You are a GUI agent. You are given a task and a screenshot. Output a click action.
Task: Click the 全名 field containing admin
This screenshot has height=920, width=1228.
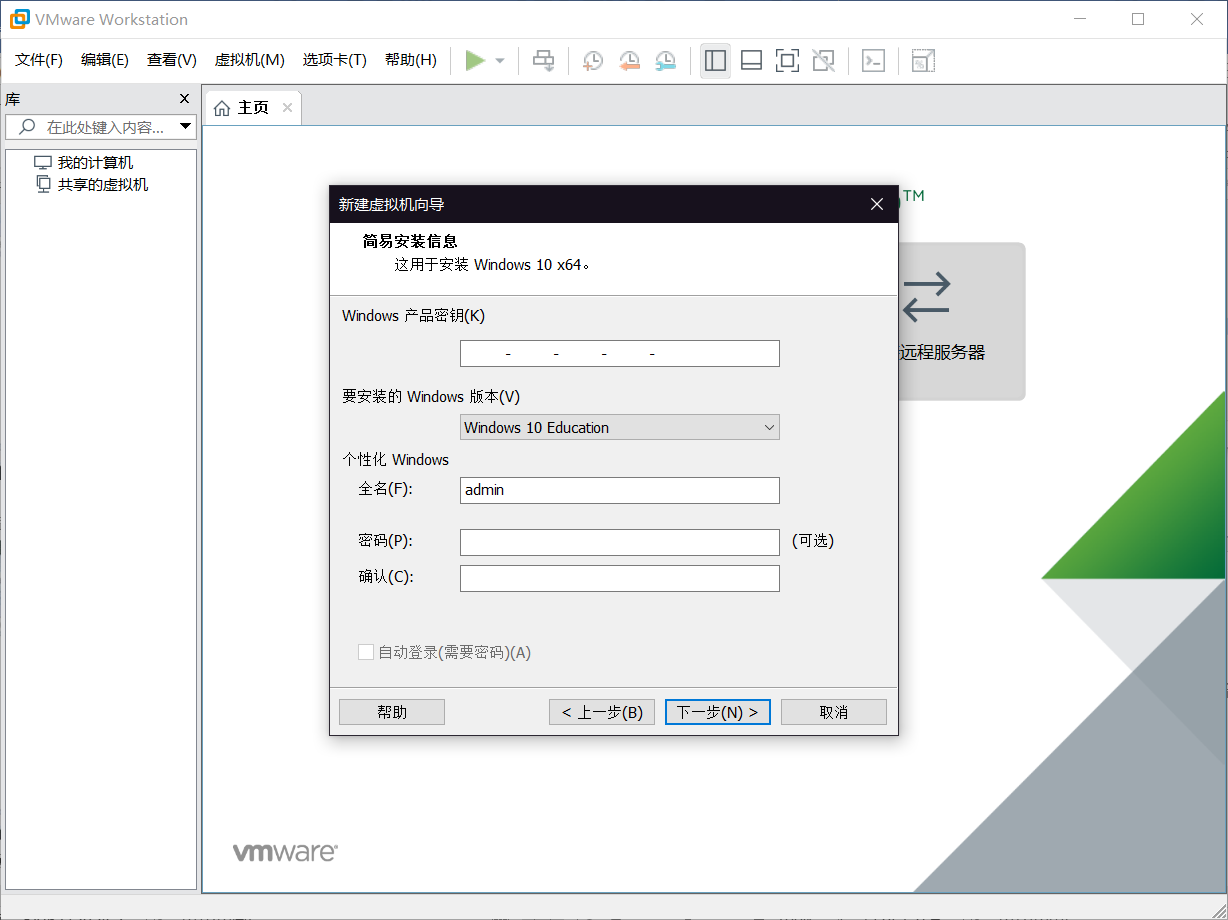point(620,490)
